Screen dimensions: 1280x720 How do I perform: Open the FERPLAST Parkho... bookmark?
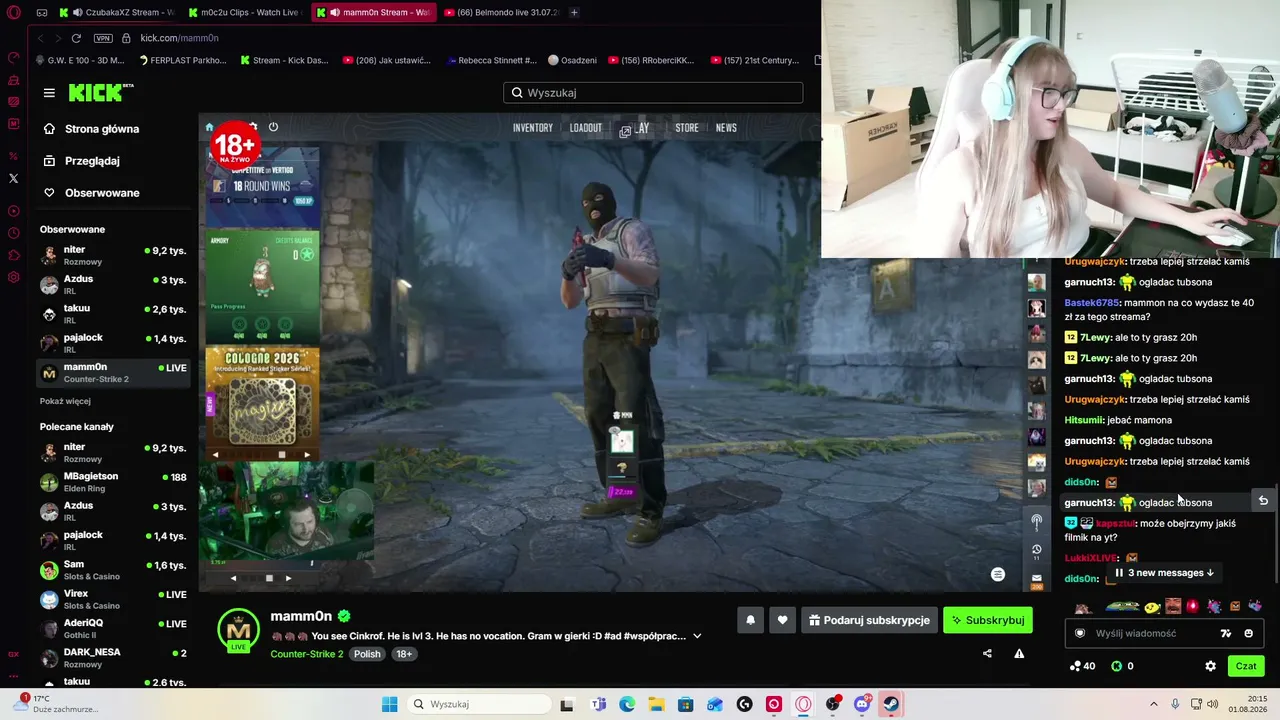tap(182, 60)
